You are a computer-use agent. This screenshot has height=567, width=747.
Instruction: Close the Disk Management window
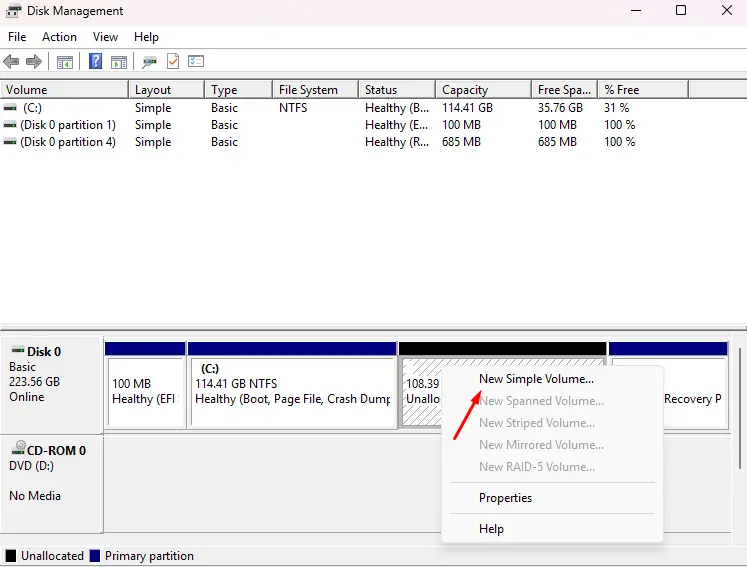click(727, 10)
